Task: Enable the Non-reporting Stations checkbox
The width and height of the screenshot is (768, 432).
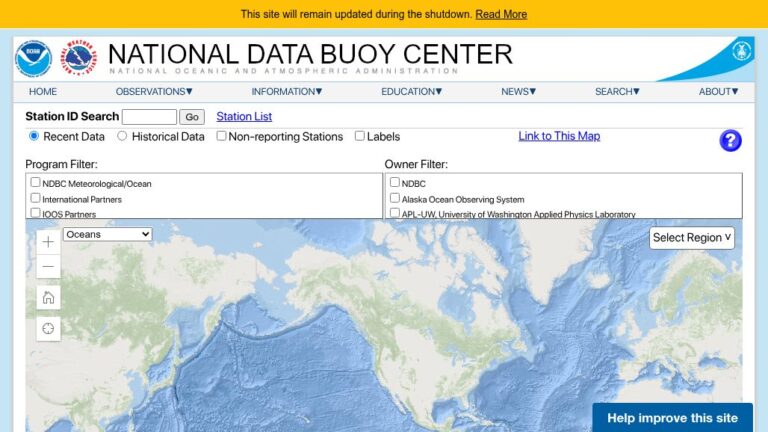Action: click(x=221, y=136)
